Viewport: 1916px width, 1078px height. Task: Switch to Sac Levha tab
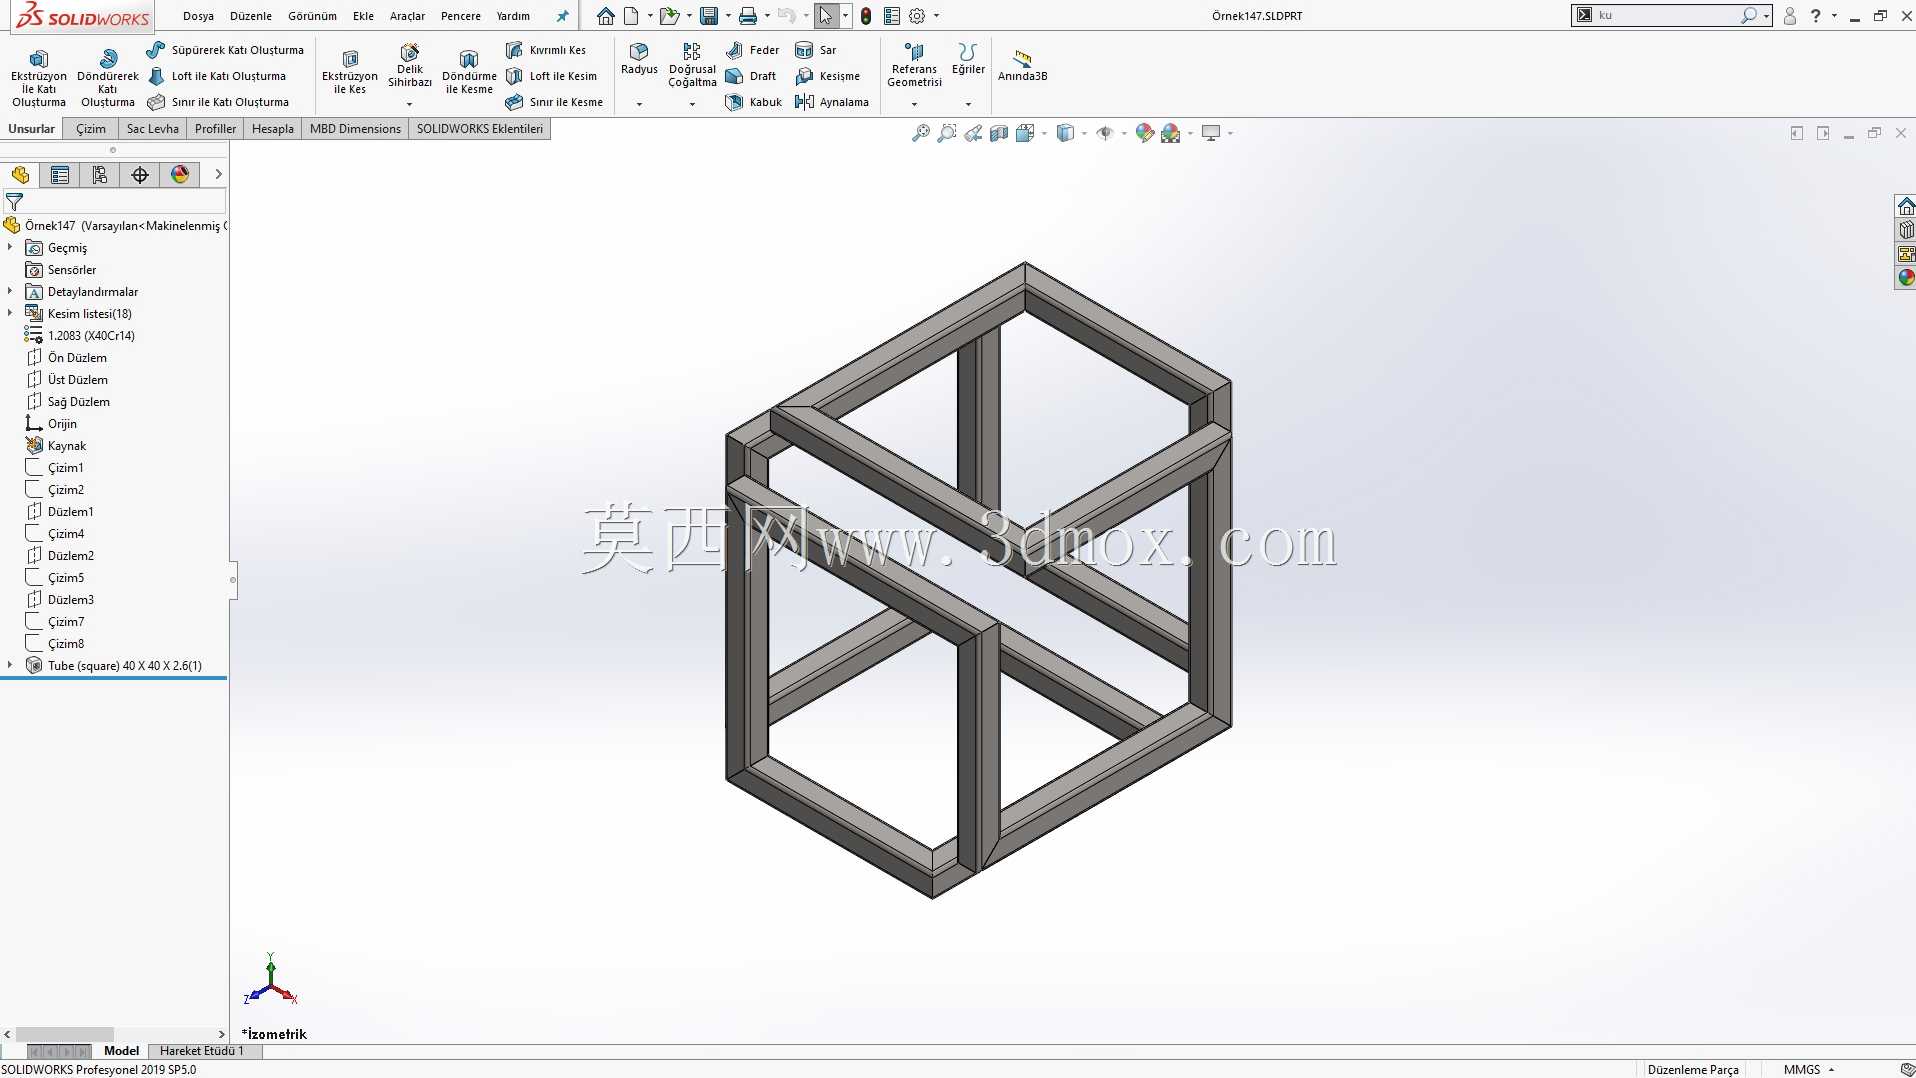(x=152, y=129)
